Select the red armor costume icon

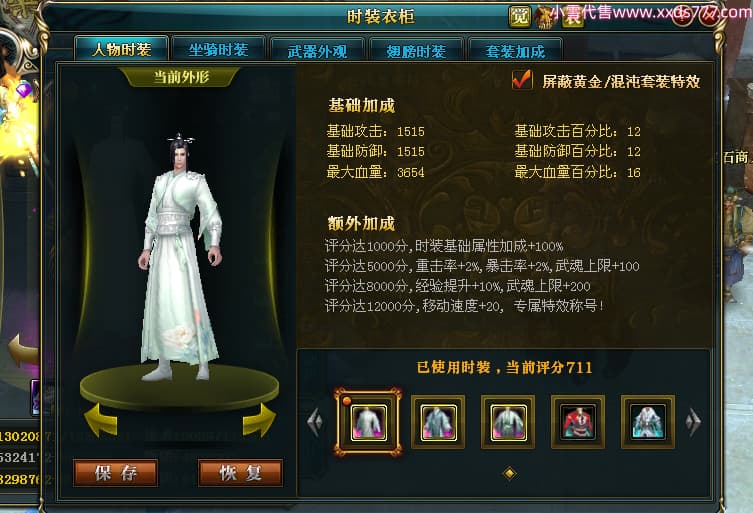pyautogui.click(x=578, y=422)
